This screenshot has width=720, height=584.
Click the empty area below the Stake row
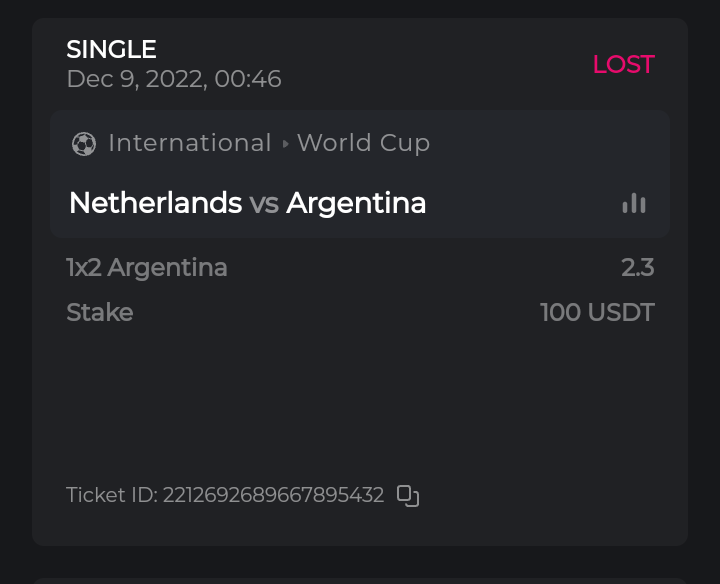360,400
